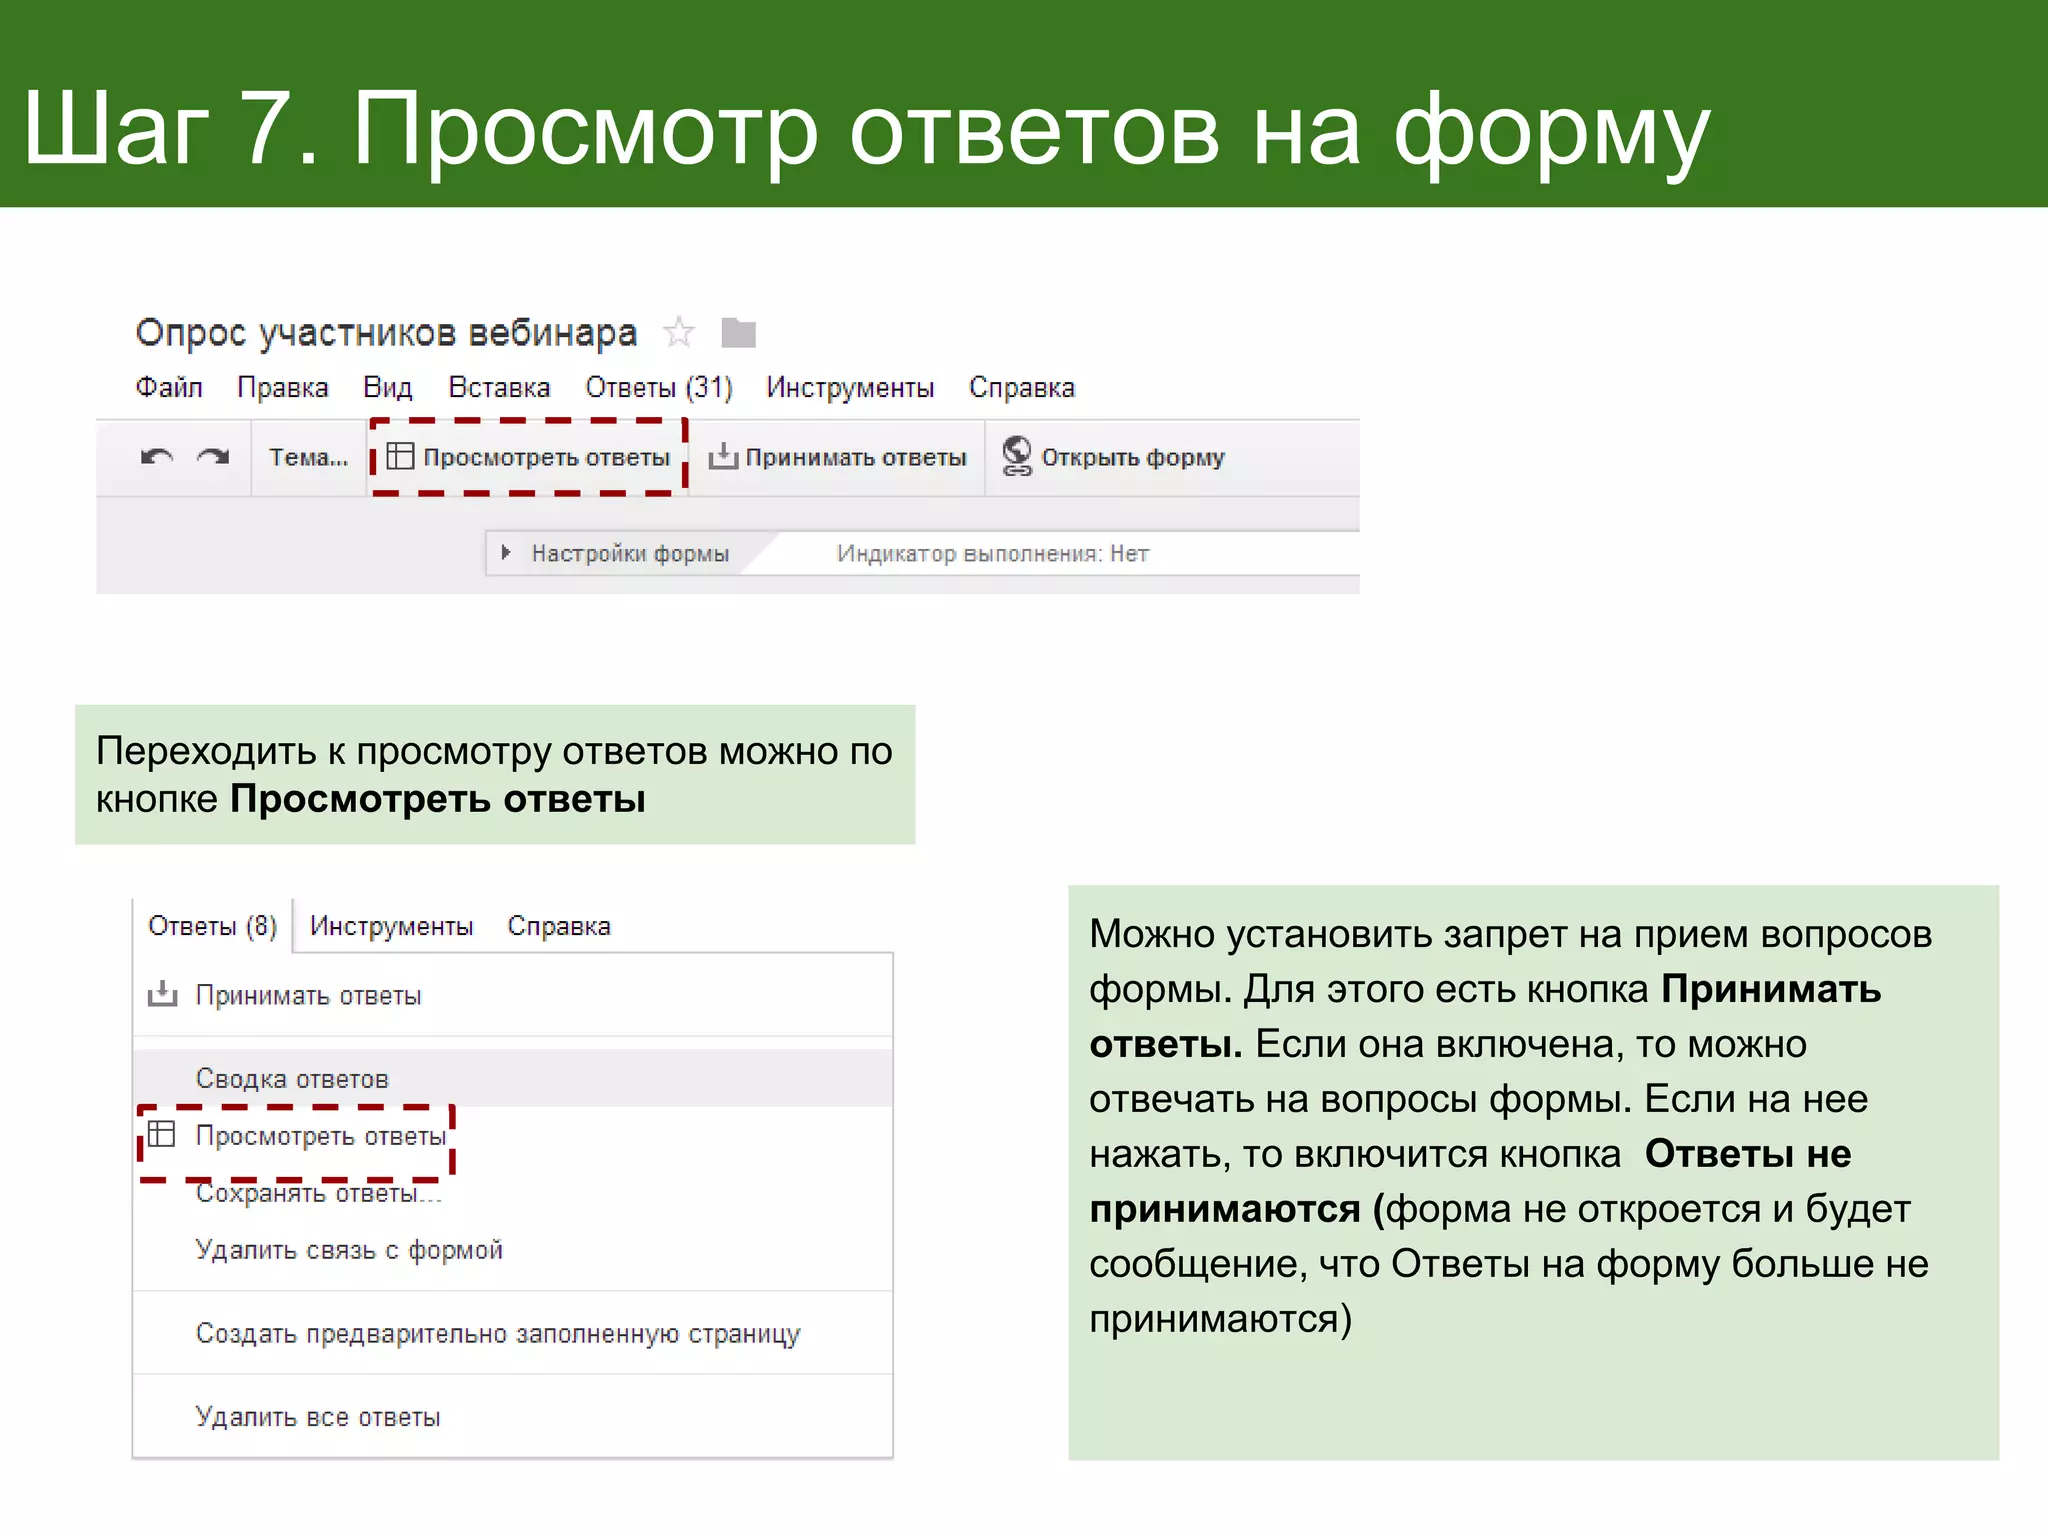Click the Настройки формы label
Viewport: 2048px width, 1536px height.
click(x=630, y=553)
